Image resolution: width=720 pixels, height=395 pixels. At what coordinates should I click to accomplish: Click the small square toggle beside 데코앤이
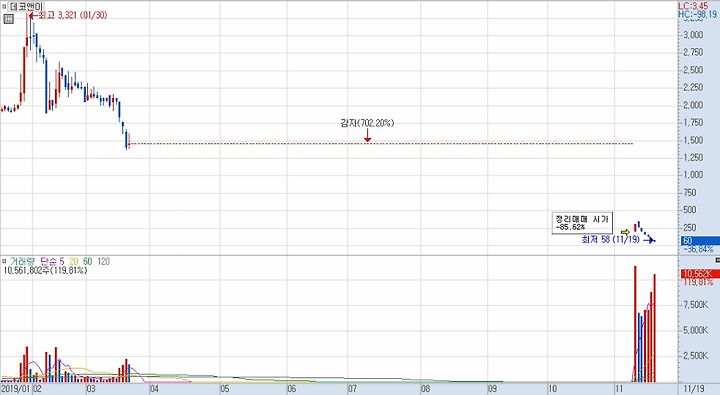[4, 7]
